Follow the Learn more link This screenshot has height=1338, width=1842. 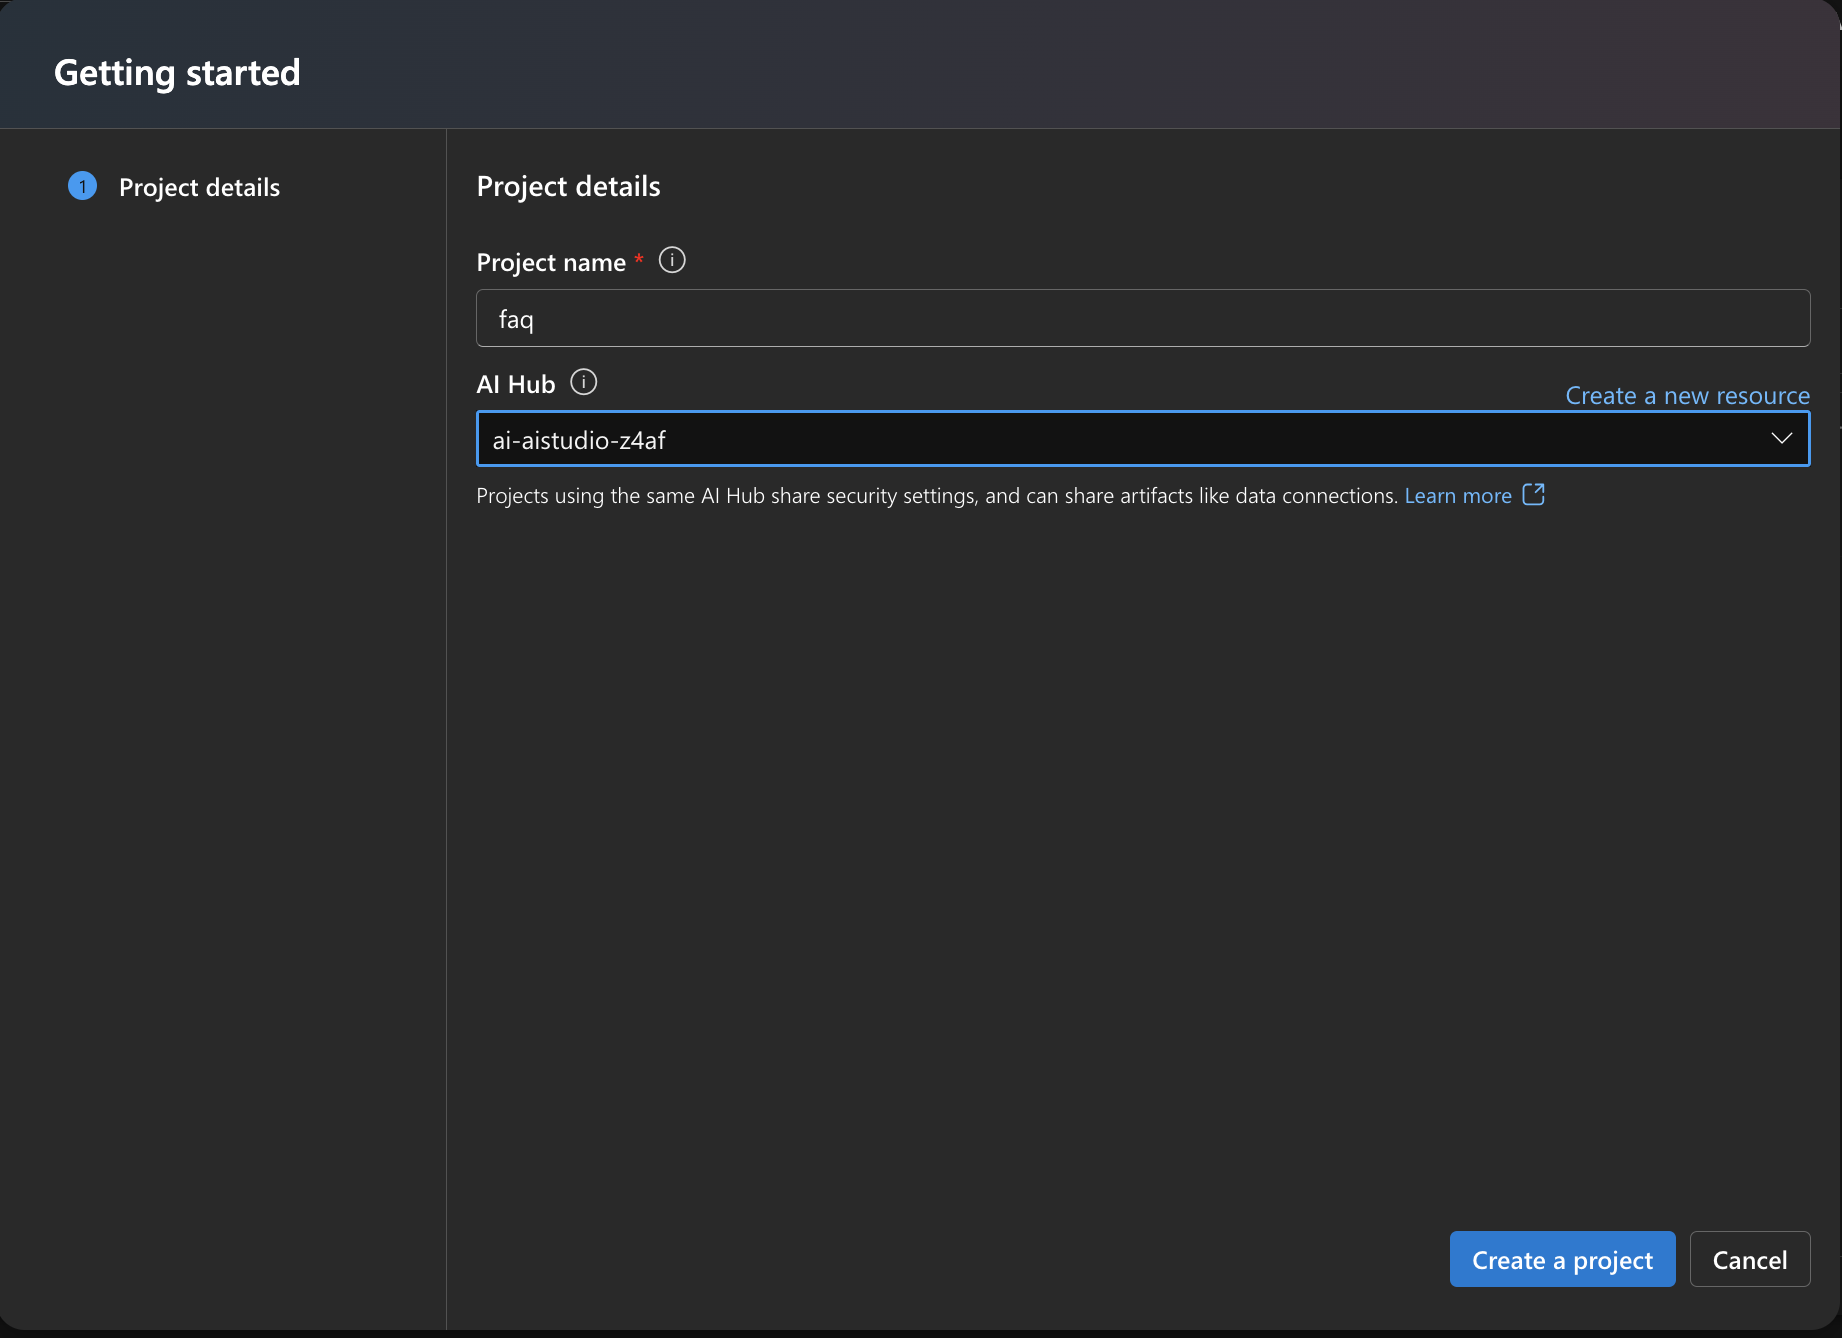tap(1458, 495)
